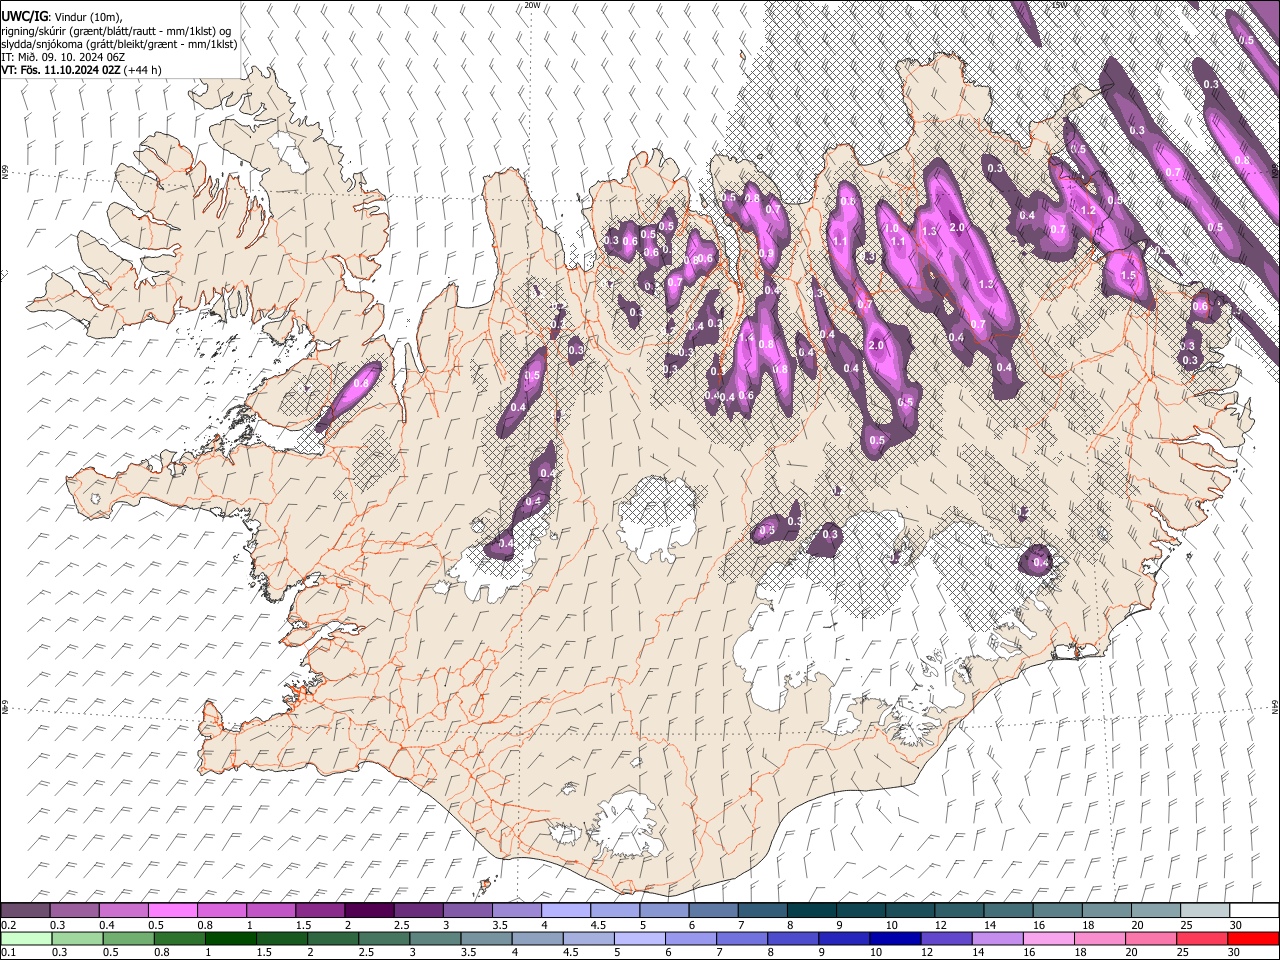The image size is (1280, 960).
Task: Click the palest green 0.1–0.3 swatch in the rain legend row
Action: click(25, 938)
